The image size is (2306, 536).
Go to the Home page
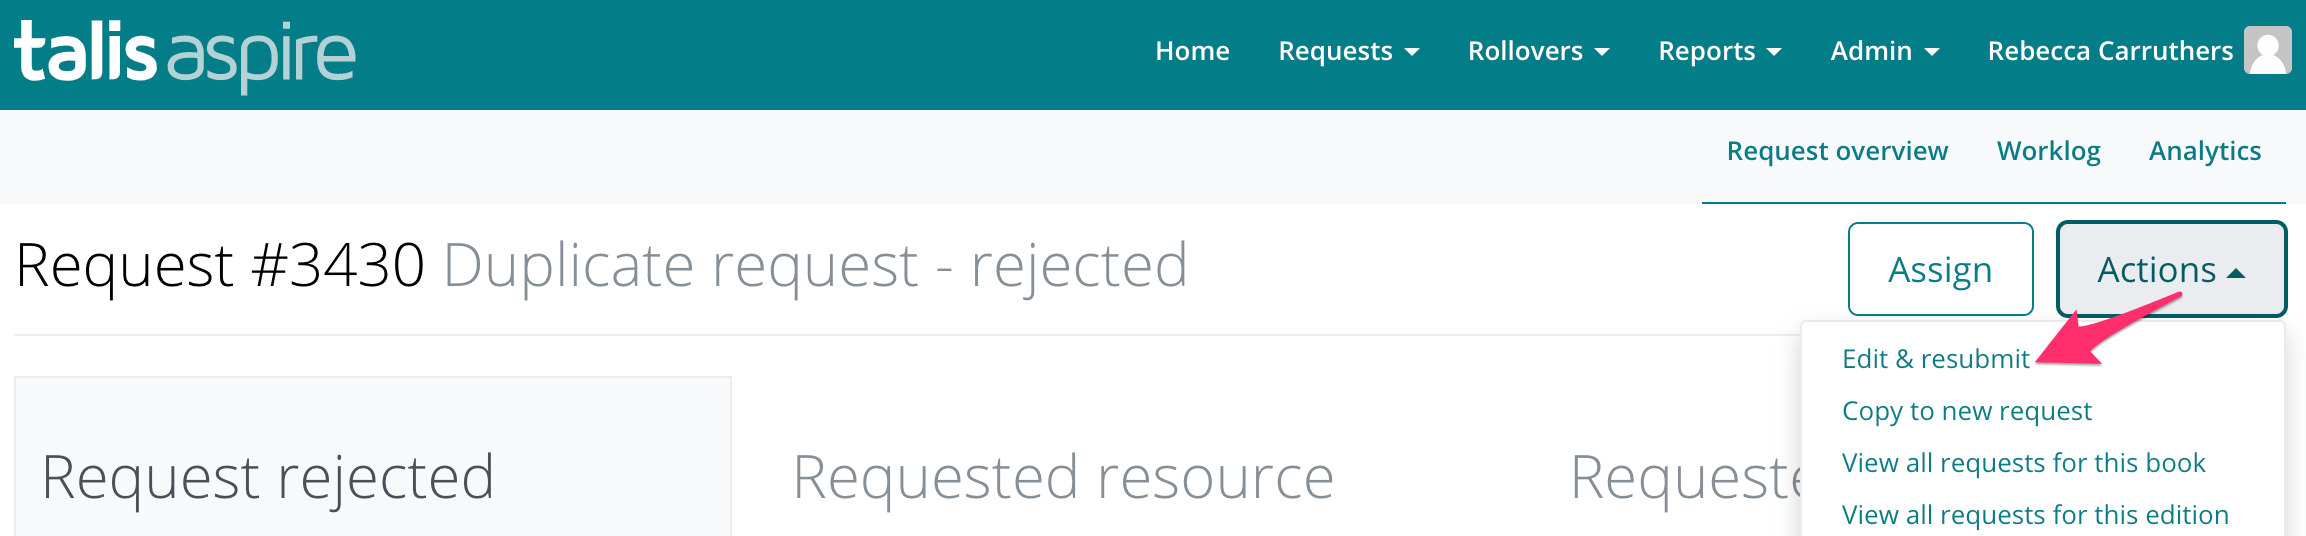point(1192,51)
